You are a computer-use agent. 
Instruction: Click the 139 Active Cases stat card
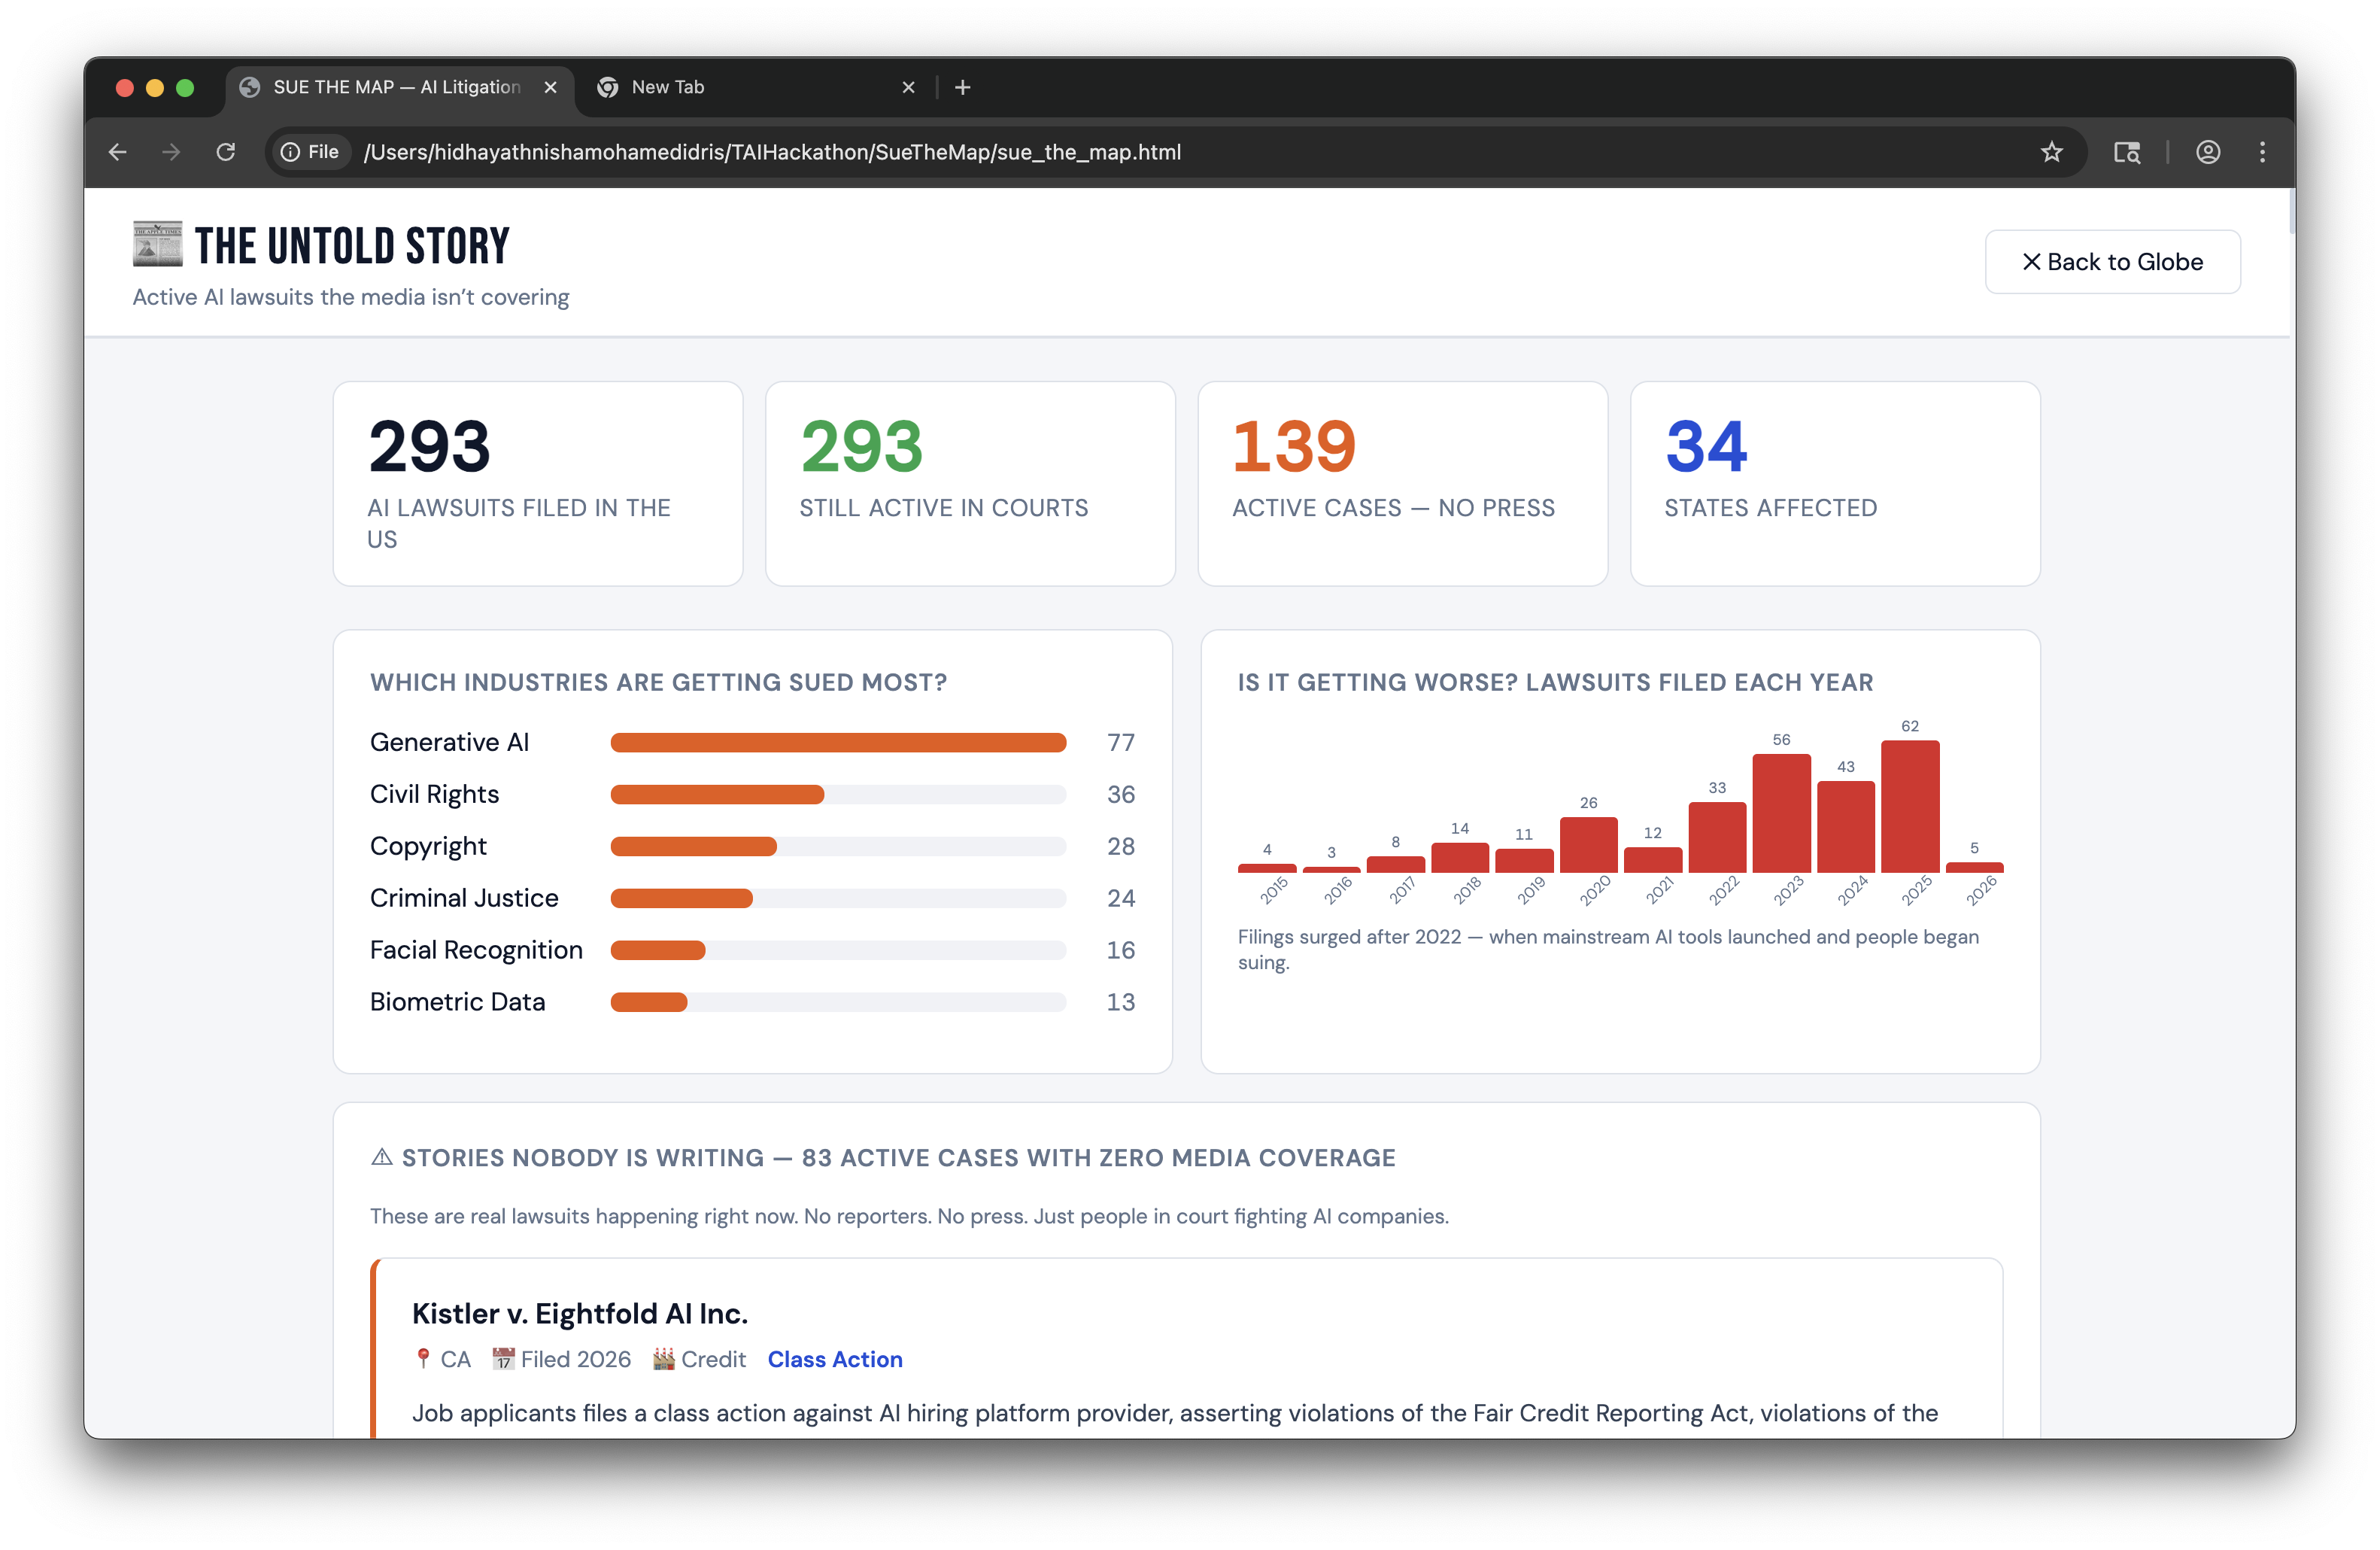[1402, 483]
